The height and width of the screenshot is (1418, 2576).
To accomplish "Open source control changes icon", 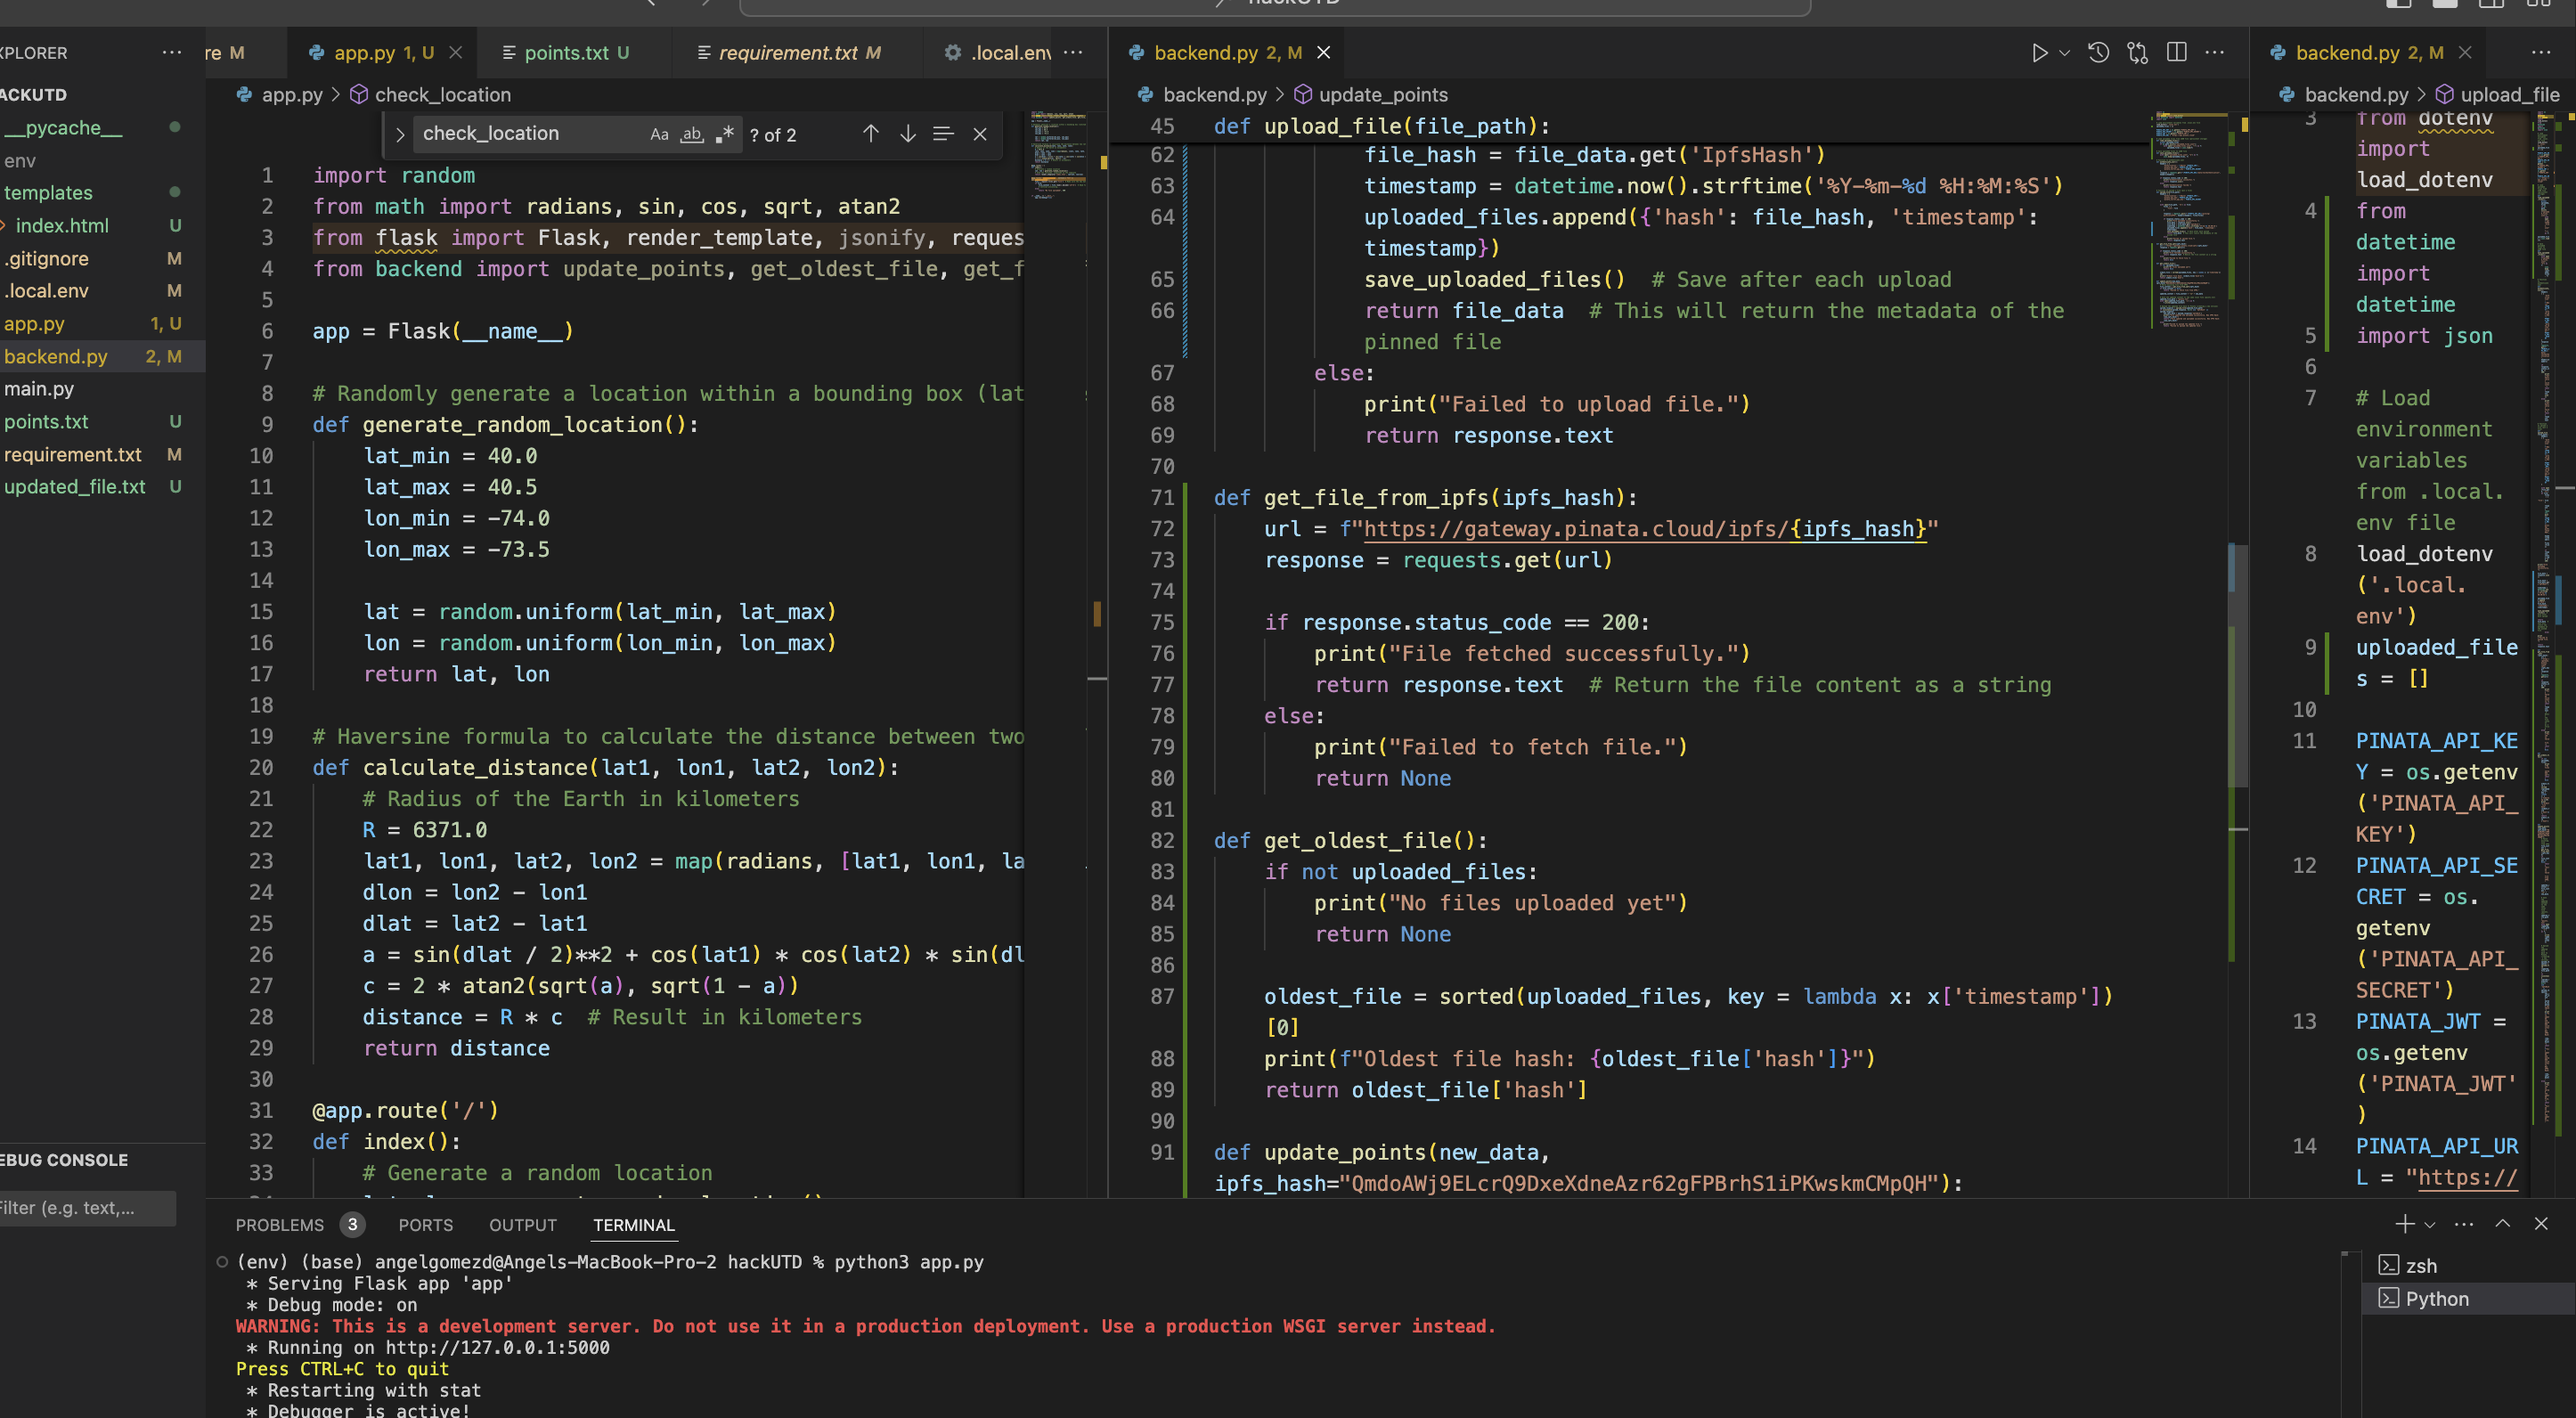I will (2137, 53).
